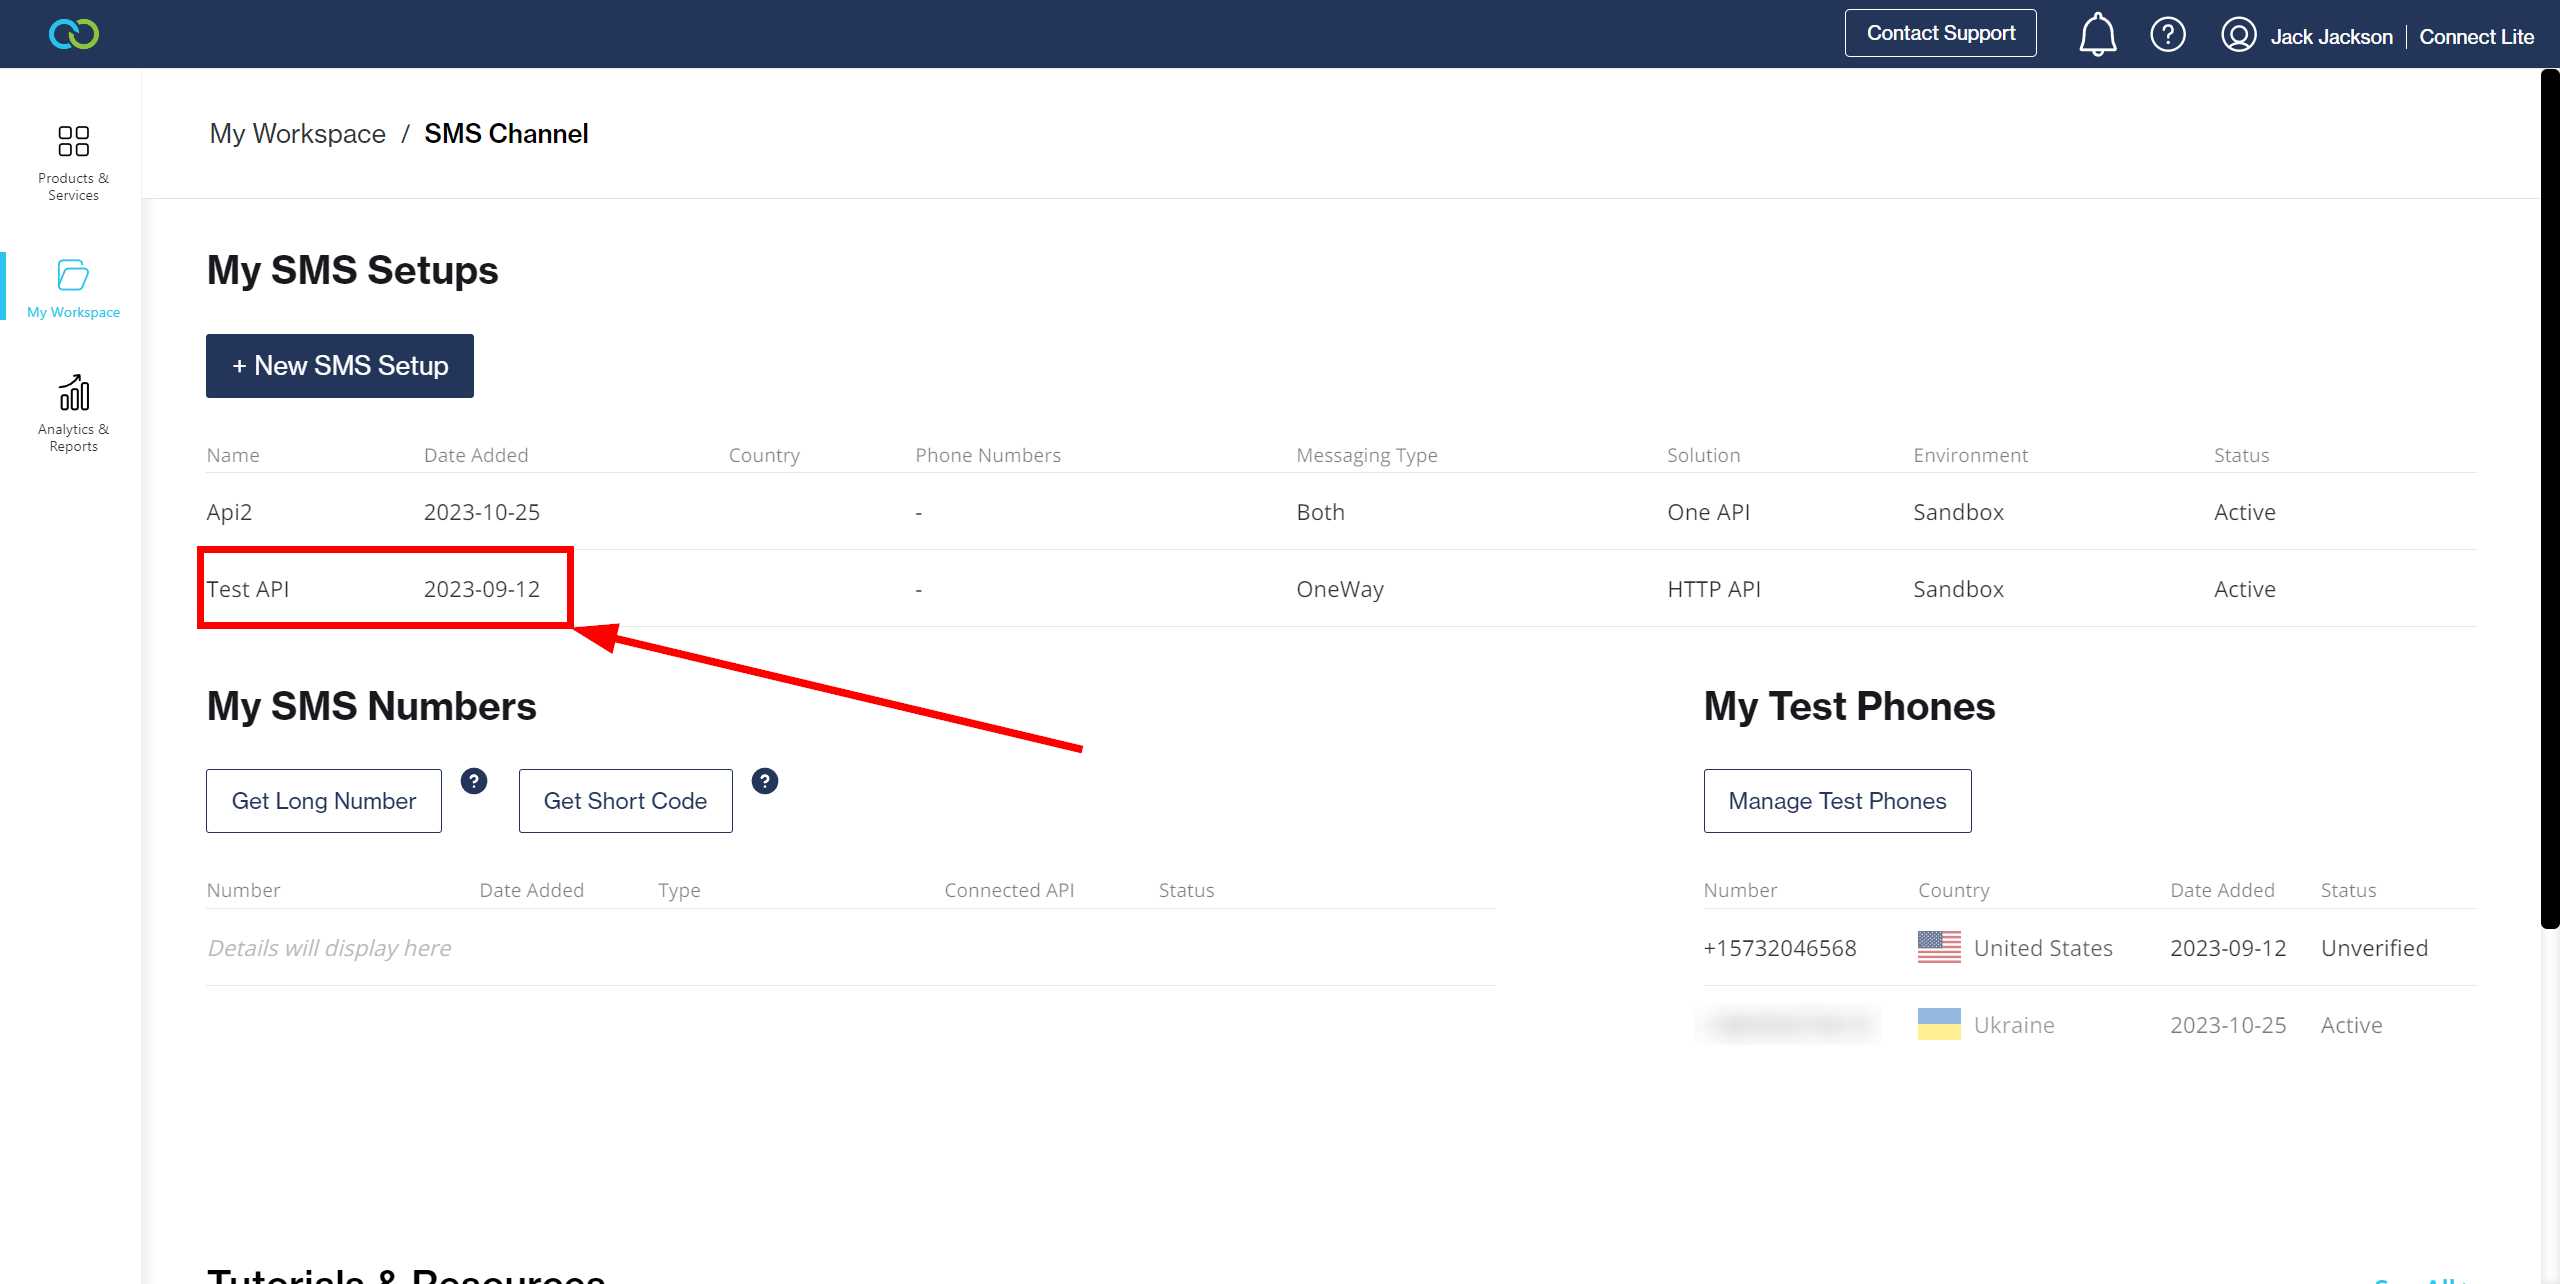Click Active status of Api2 row

click(x=2244, y=512)
